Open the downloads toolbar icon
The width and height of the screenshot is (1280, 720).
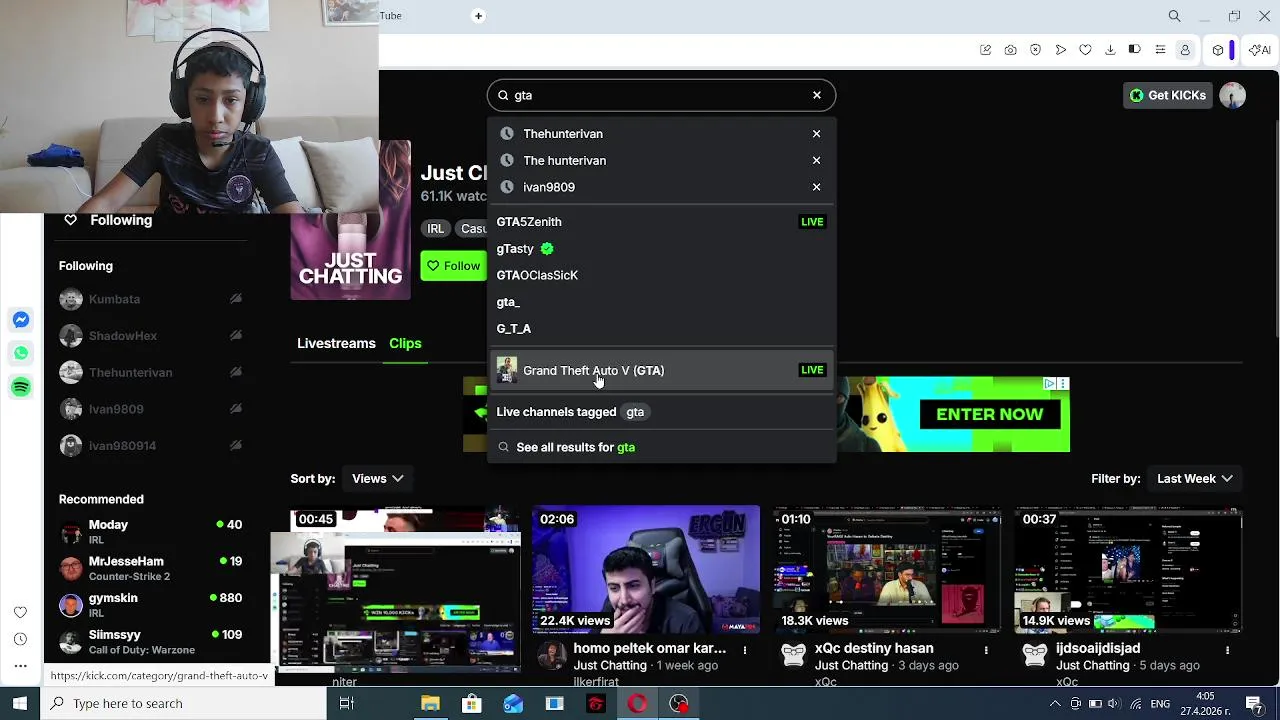coord(1110,50)
